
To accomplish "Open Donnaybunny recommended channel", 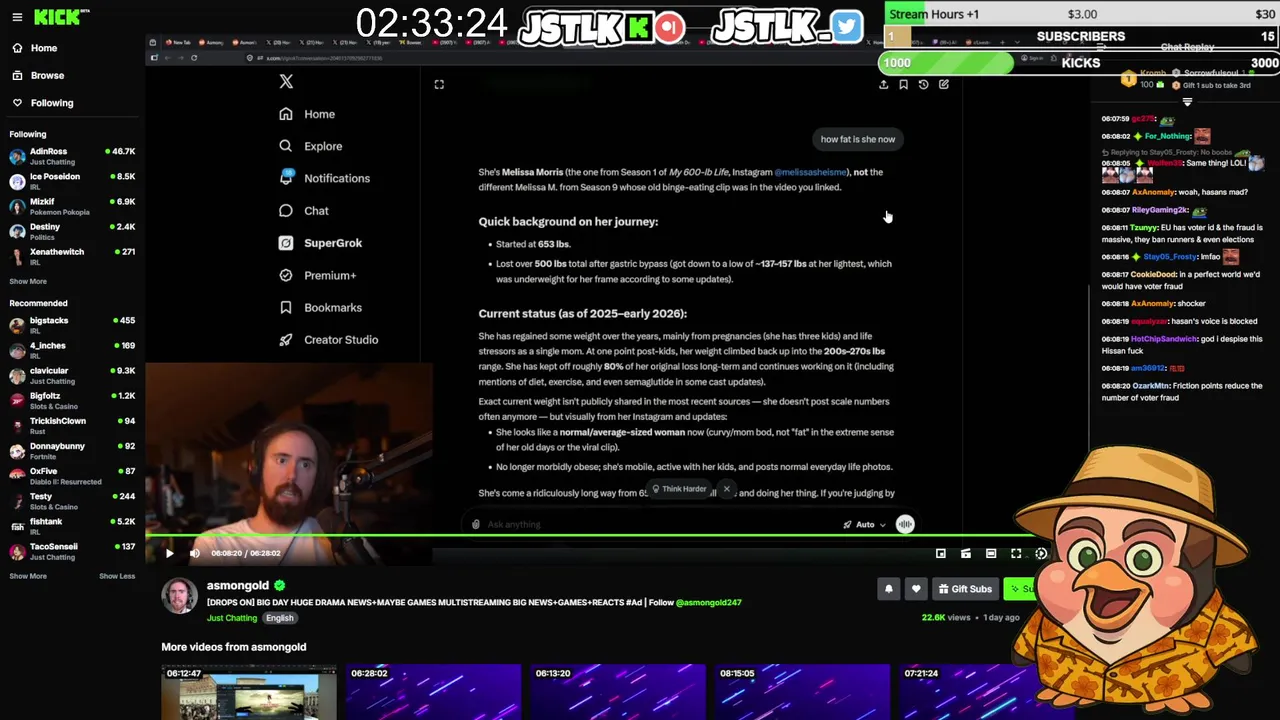I will [72, 450].
